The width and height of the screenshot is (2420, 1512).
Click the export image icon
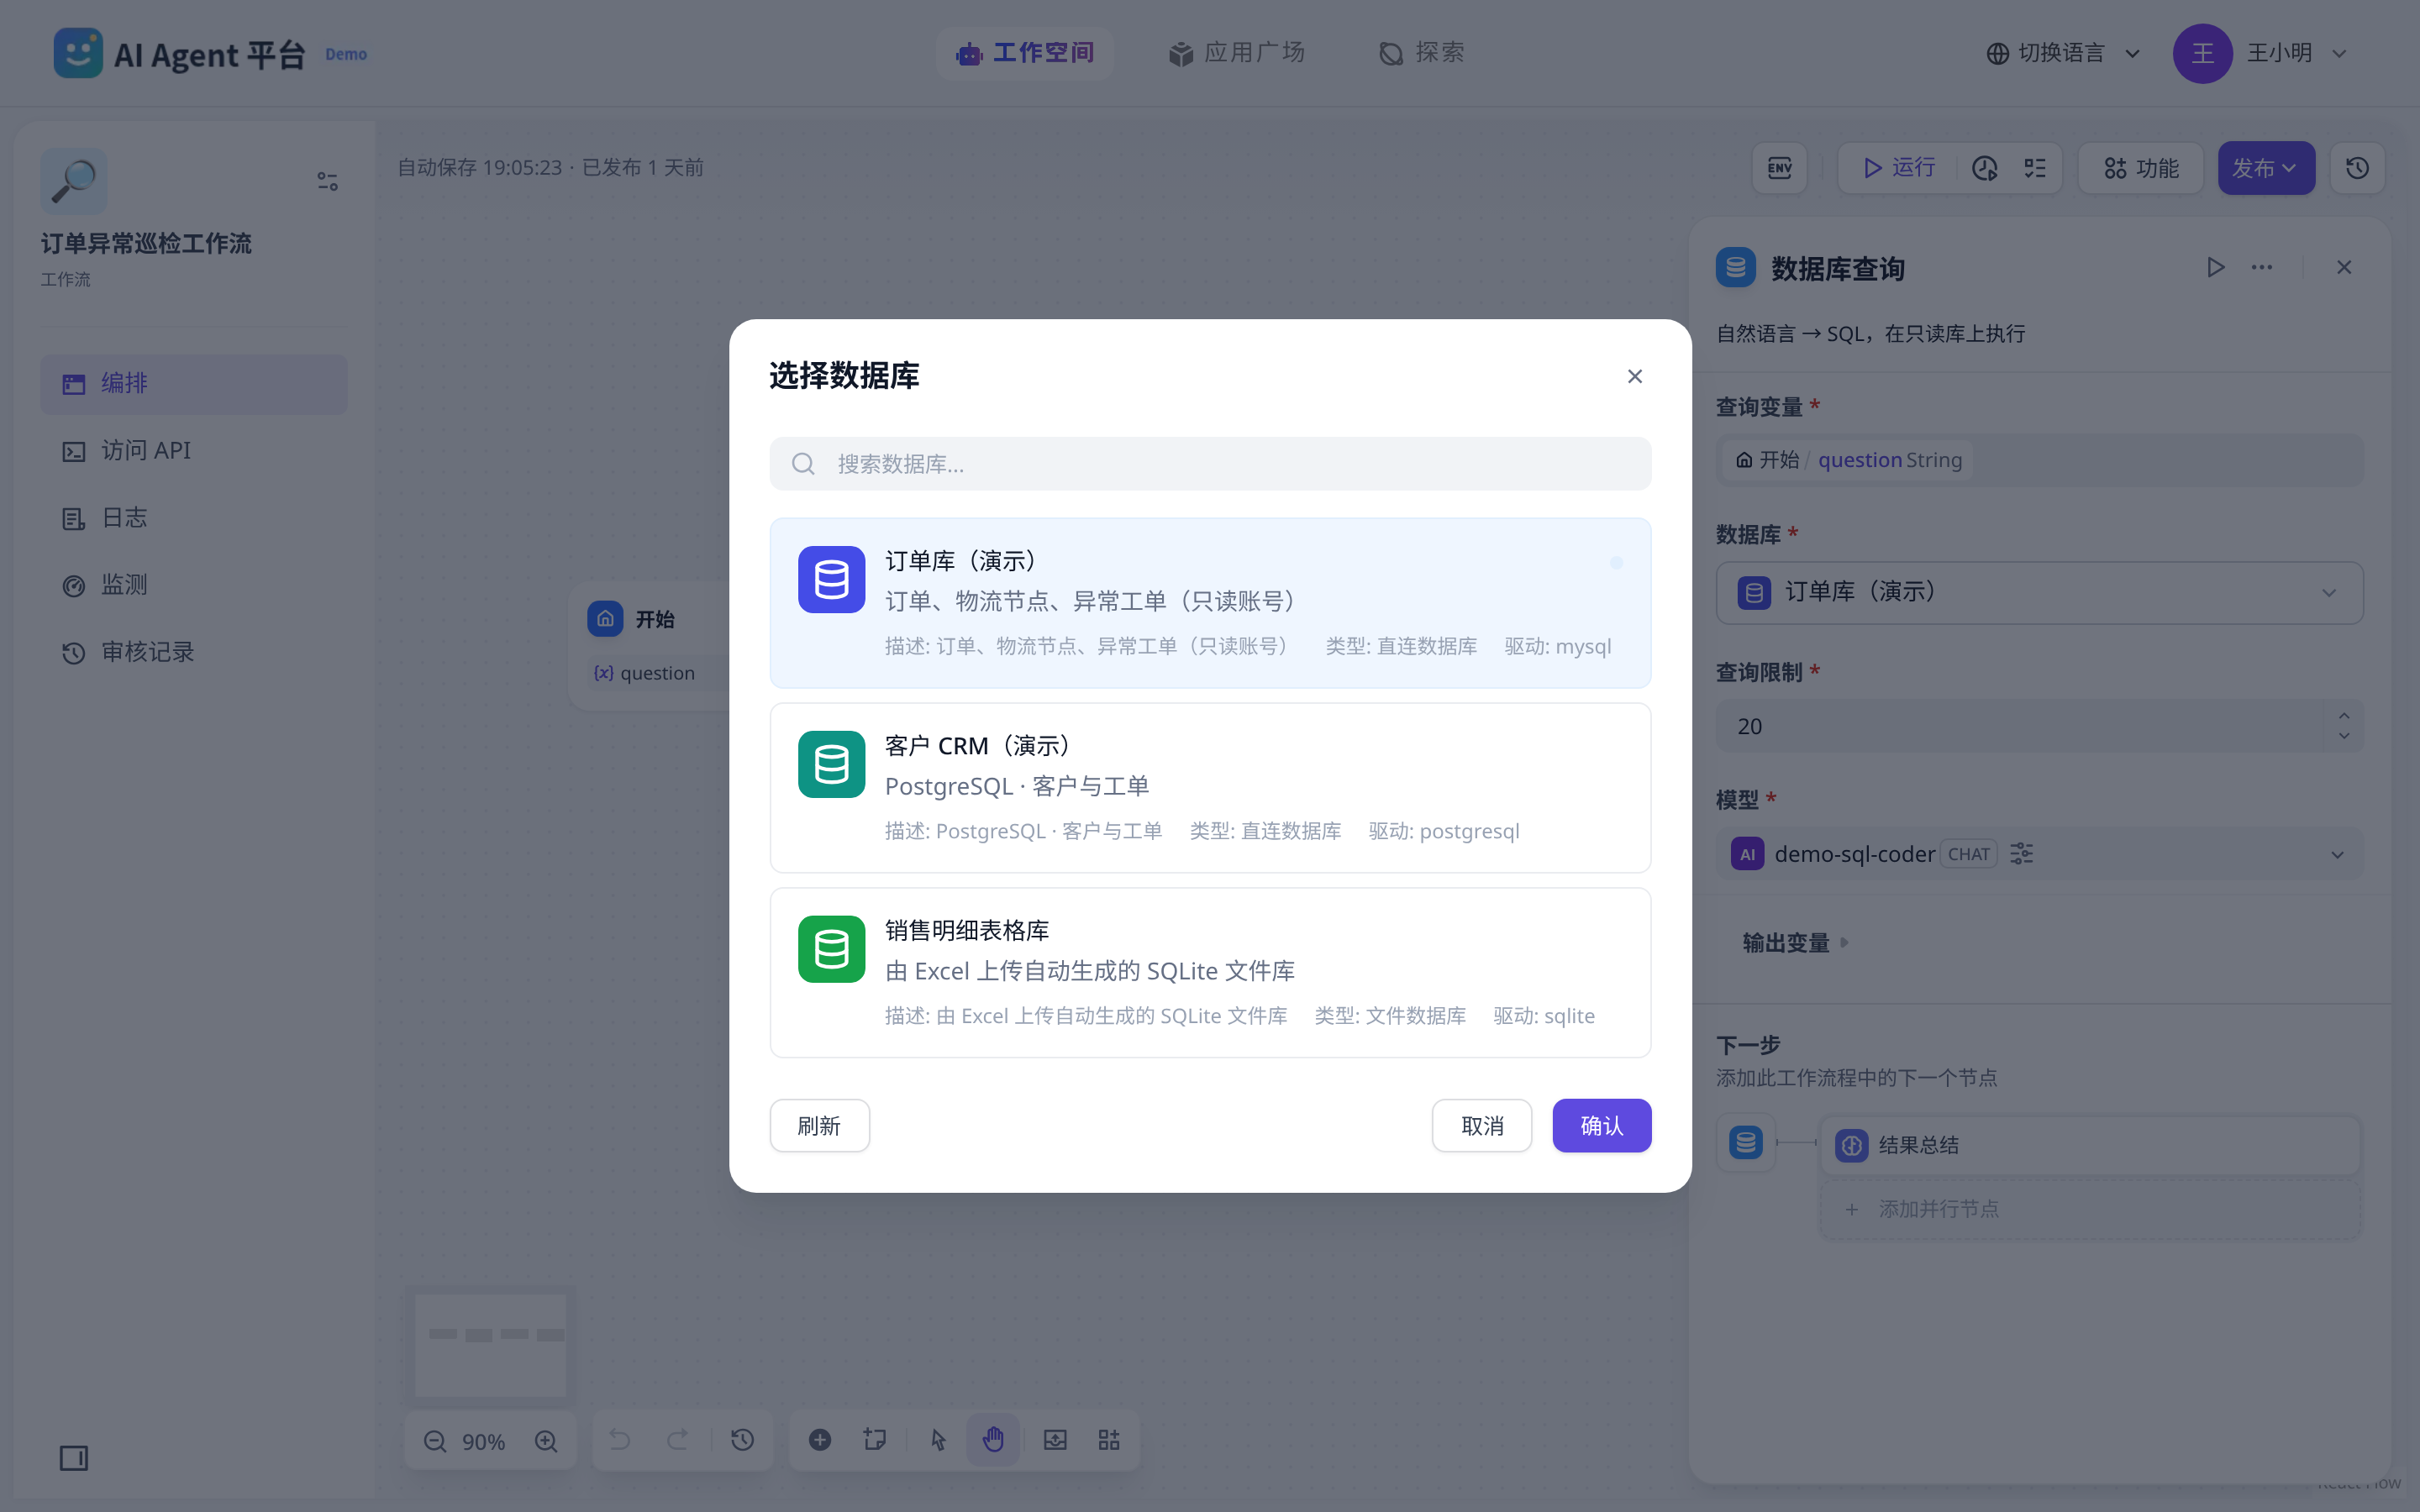coord(1055,1440)
